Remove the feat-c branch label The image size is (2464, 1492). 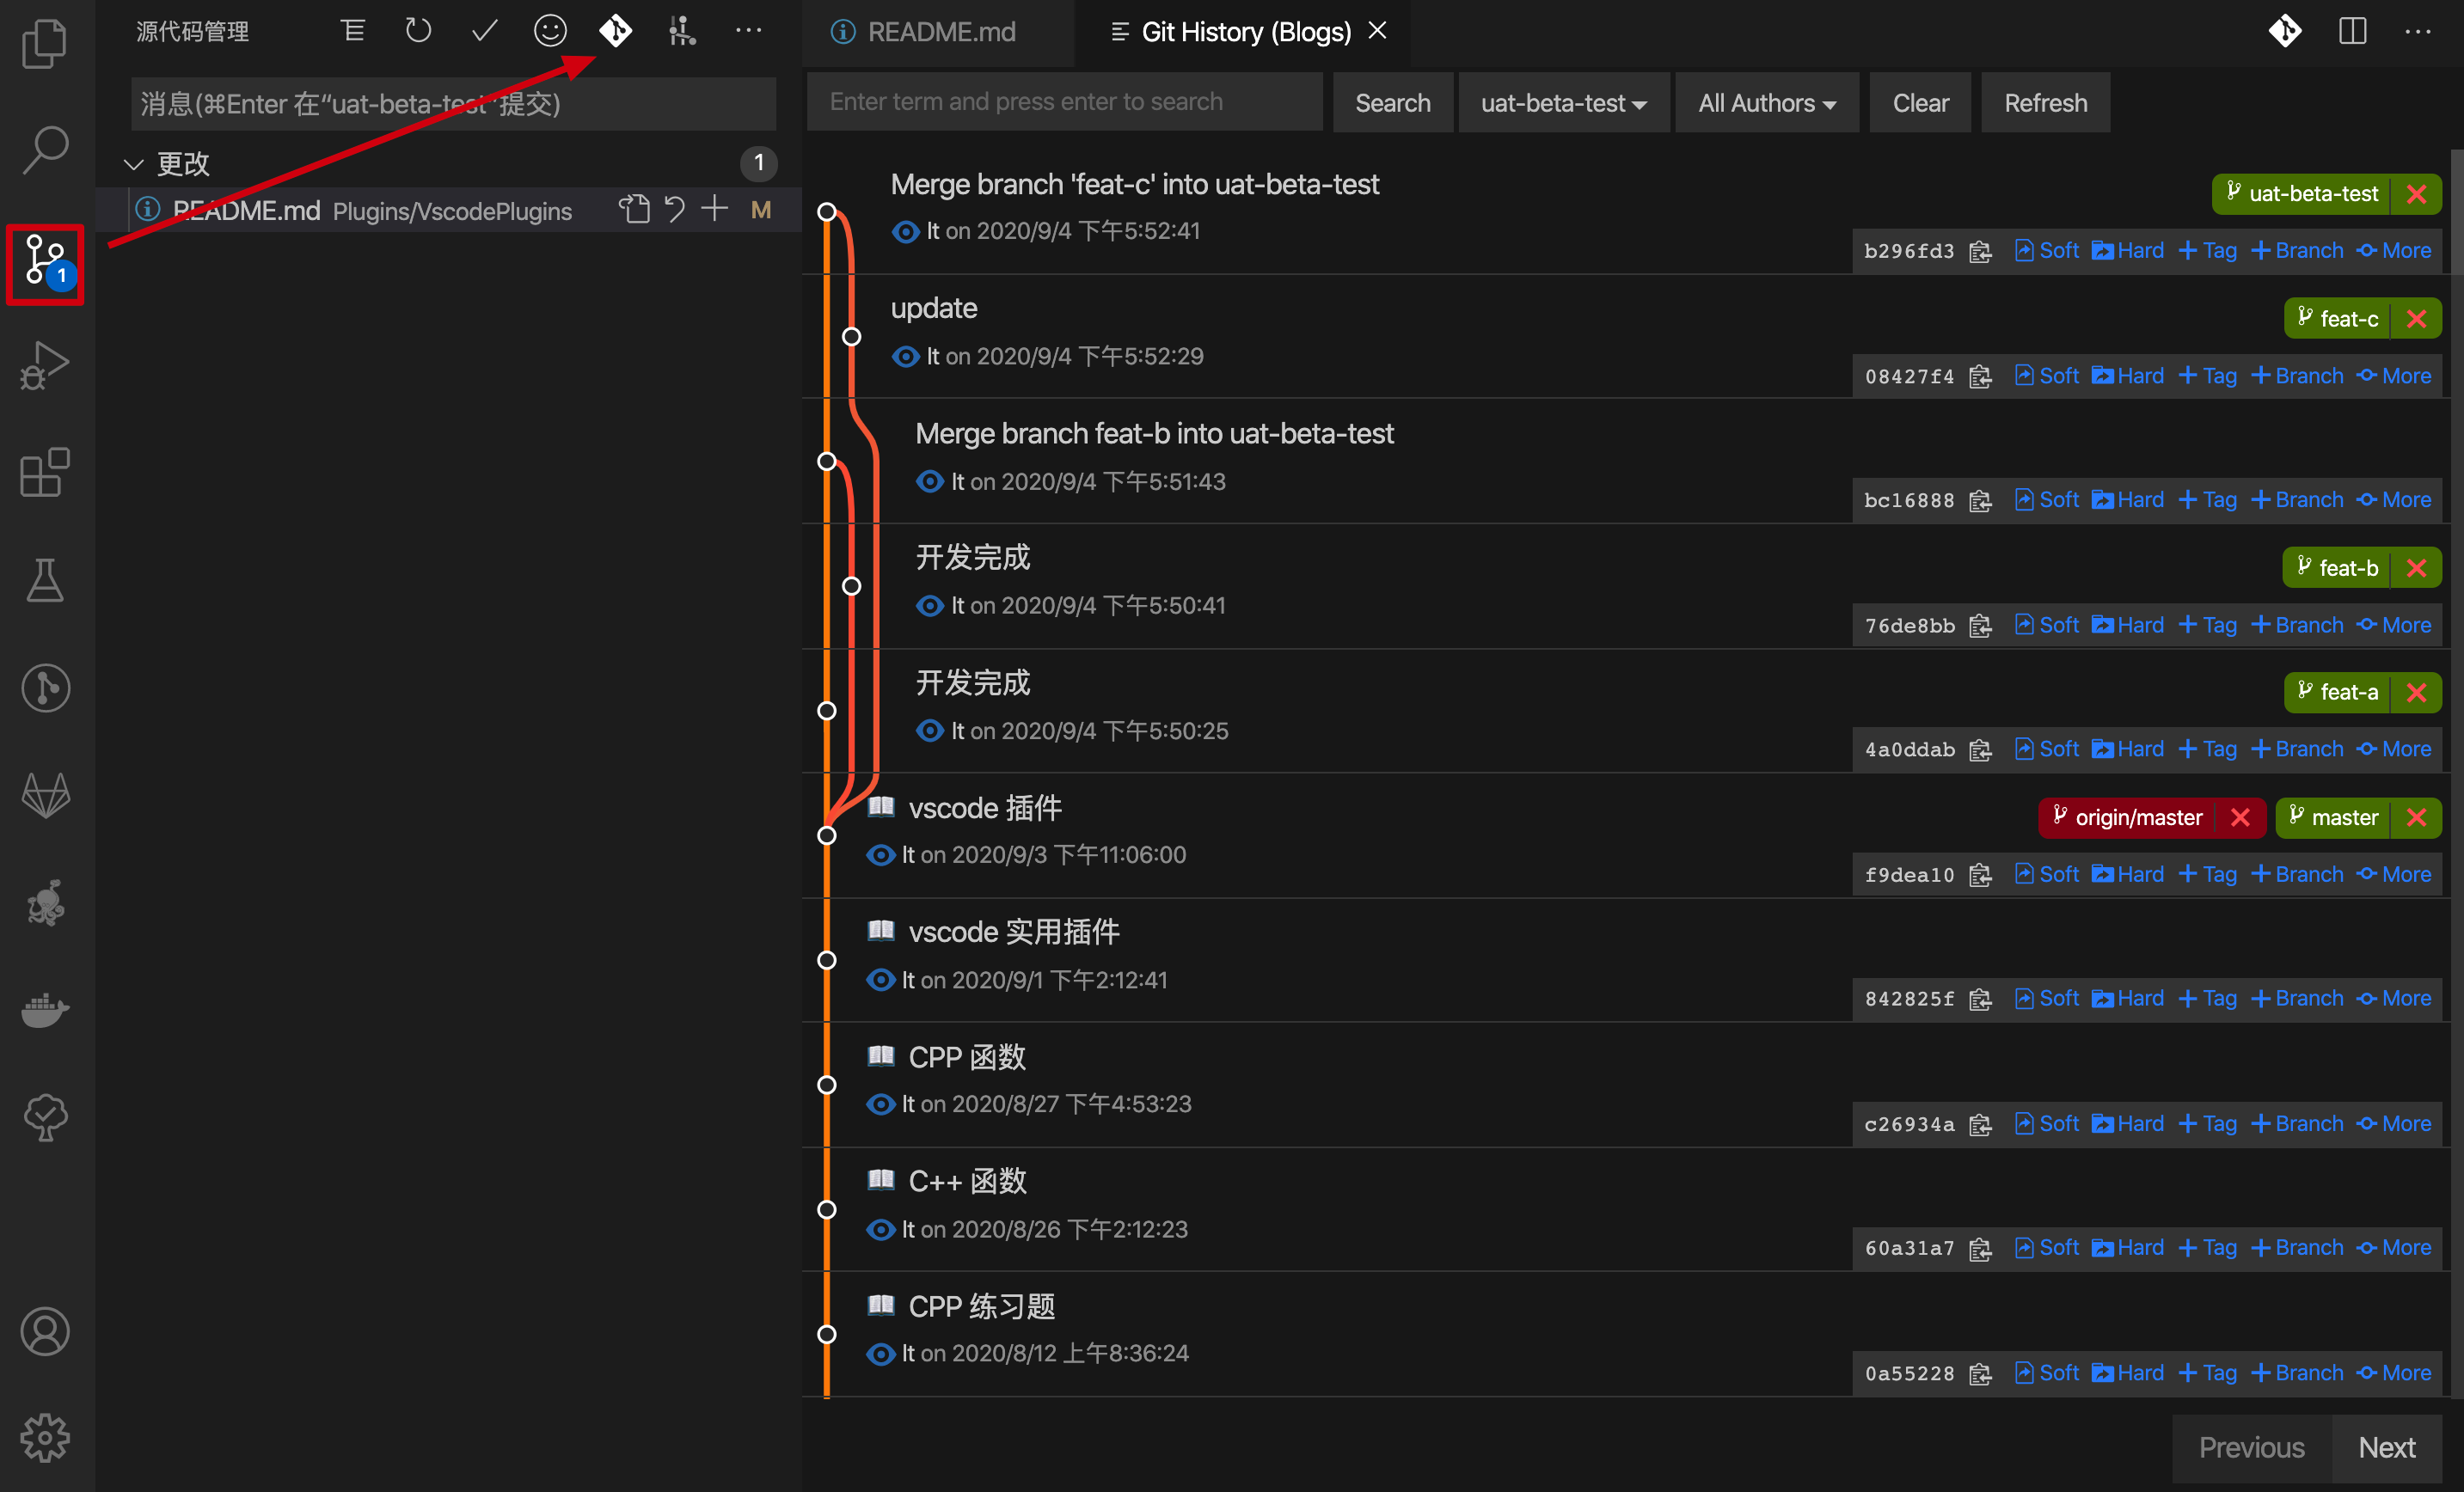click(x=2416, y=318)
